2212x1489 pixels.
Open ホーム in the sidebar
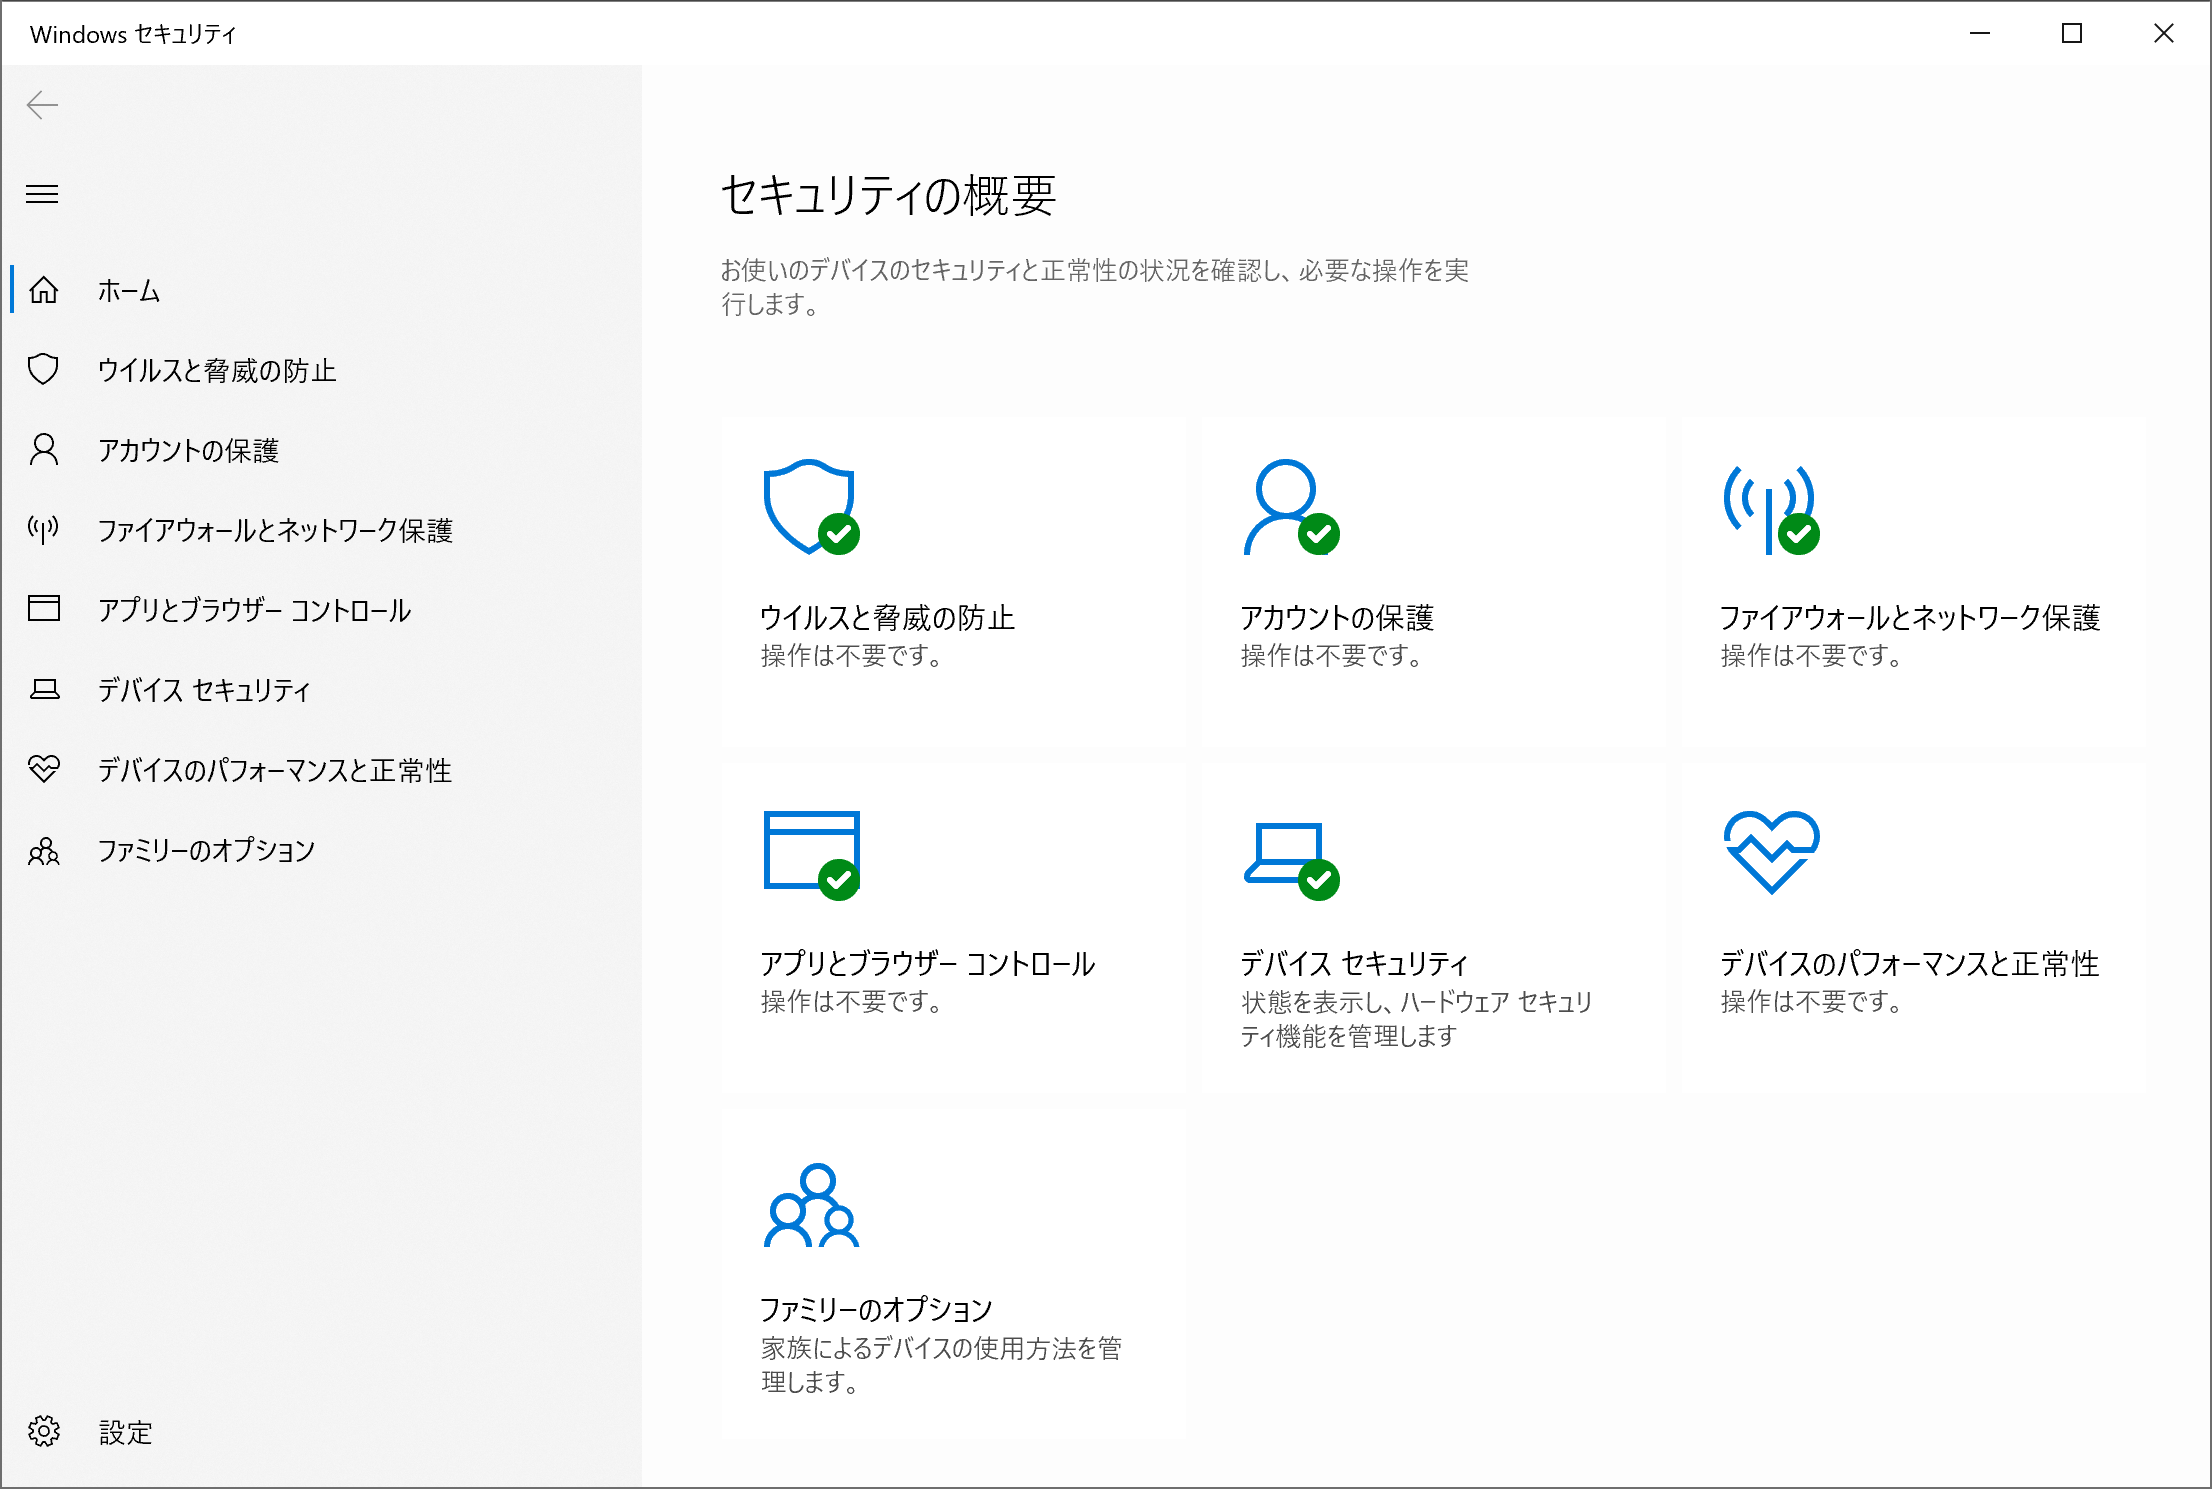click(x=128, y=291)
